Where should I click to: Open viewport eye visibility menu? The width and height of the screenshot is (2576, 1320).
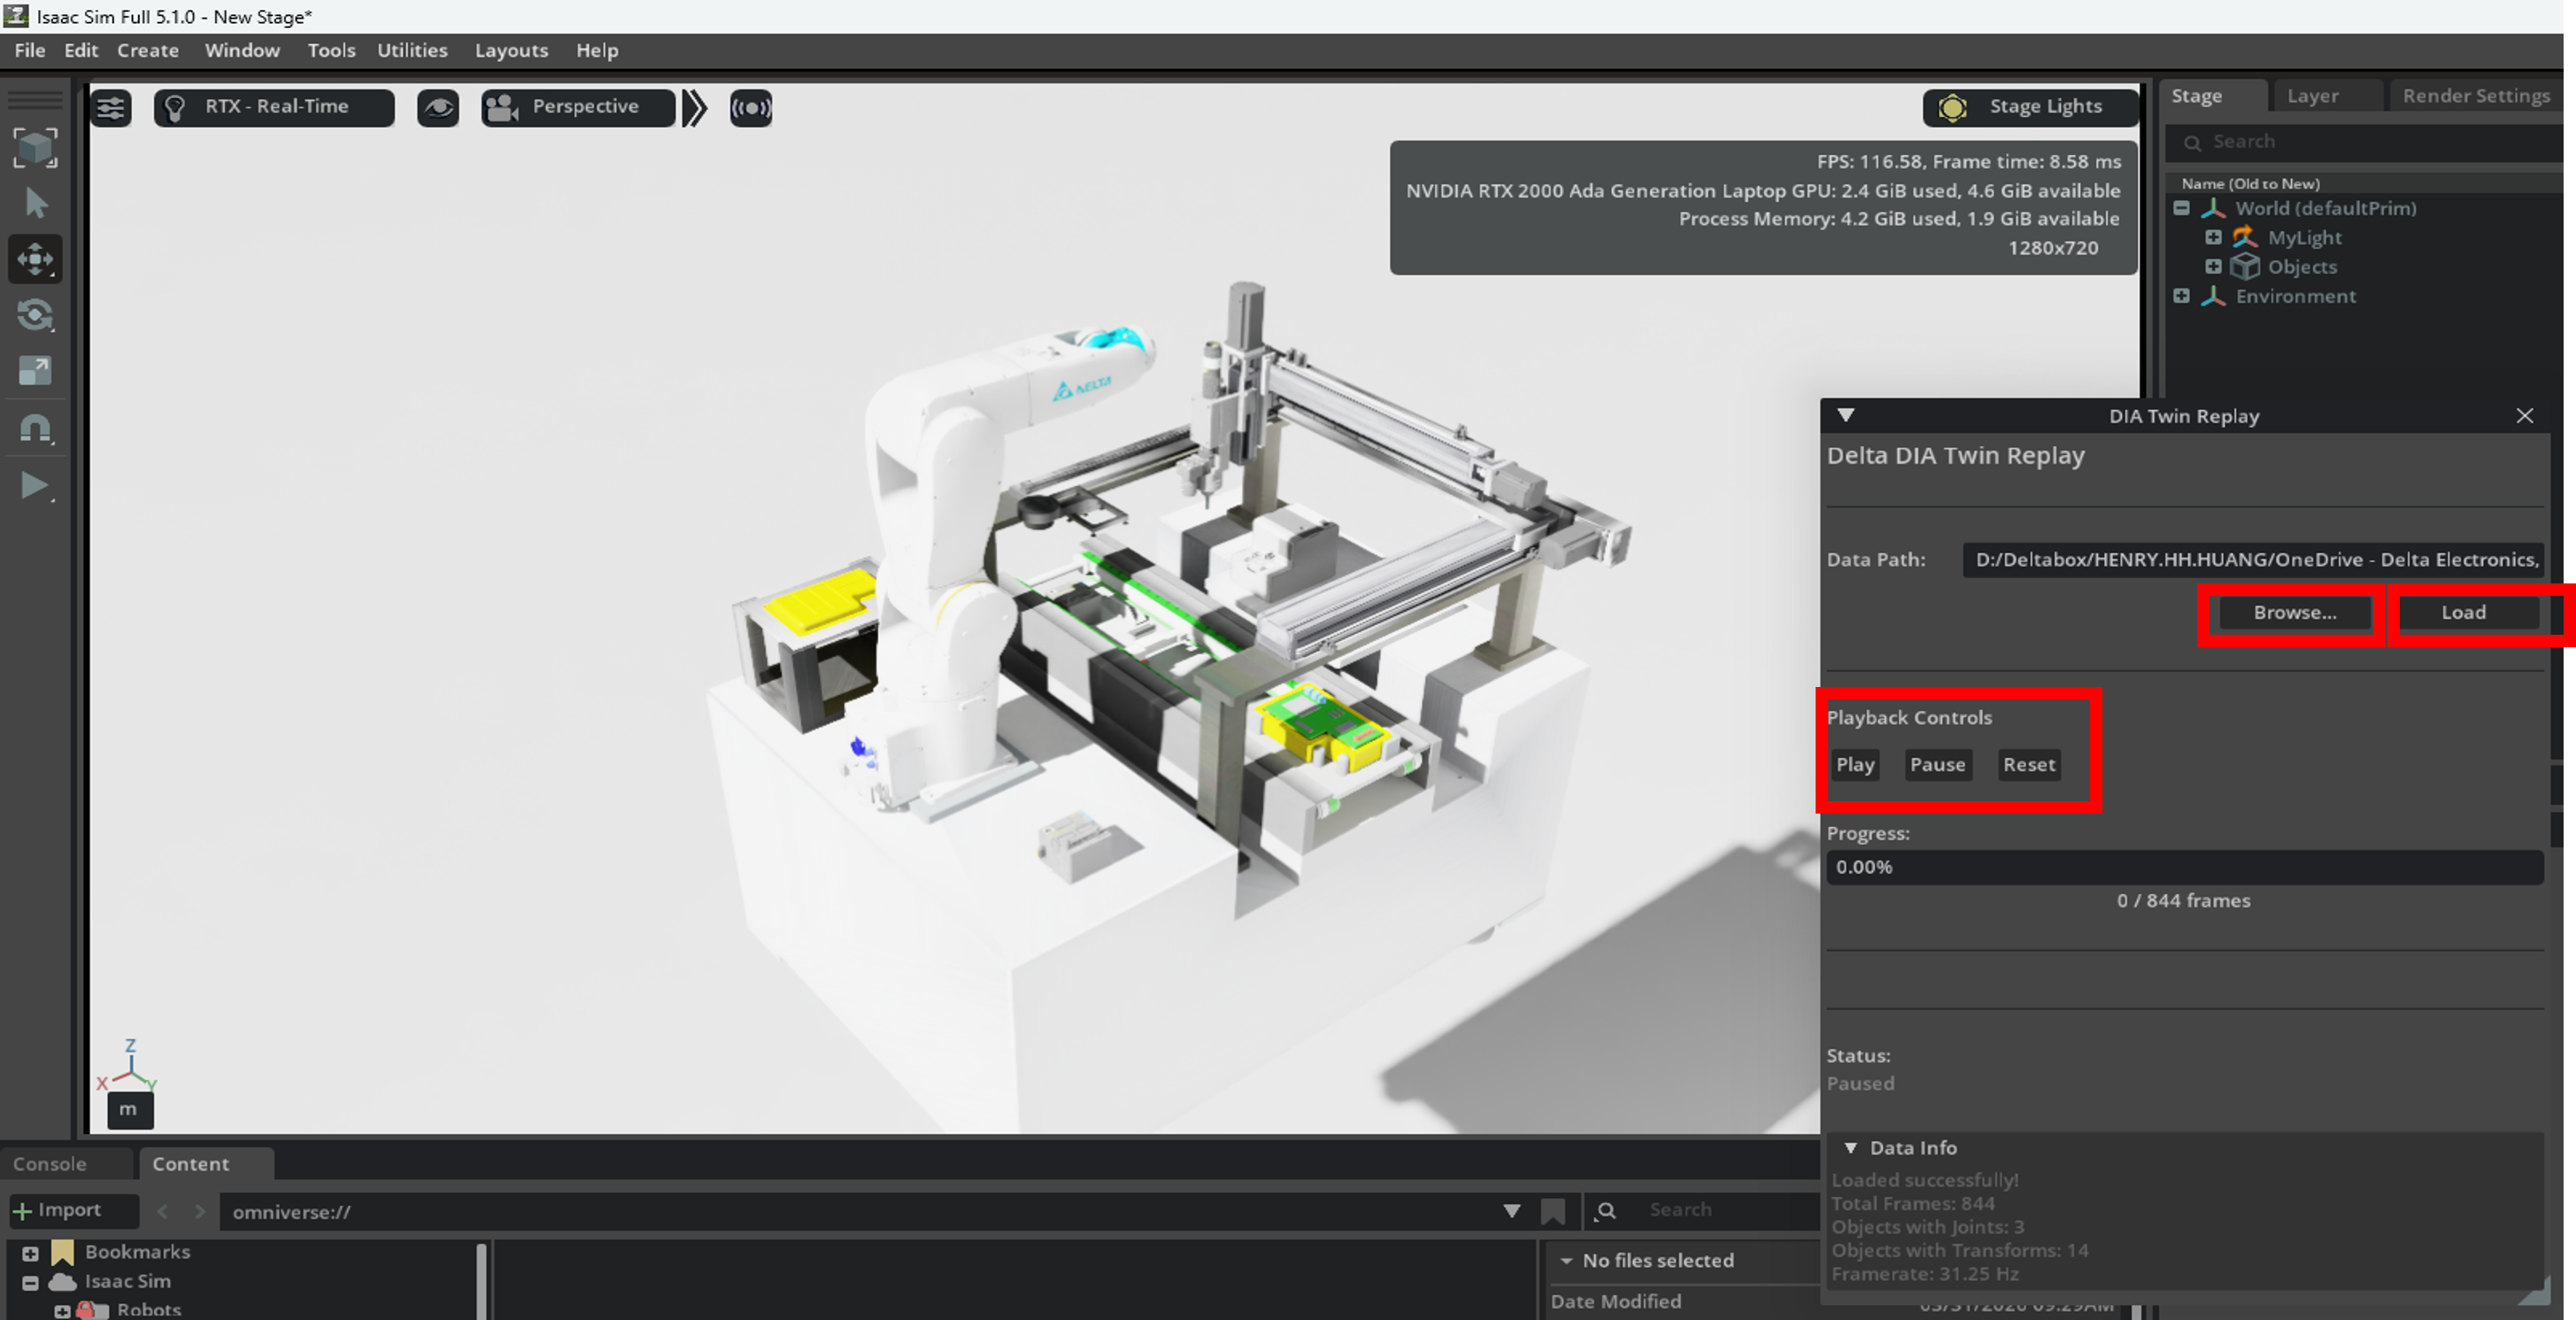(x=438, y=107)
